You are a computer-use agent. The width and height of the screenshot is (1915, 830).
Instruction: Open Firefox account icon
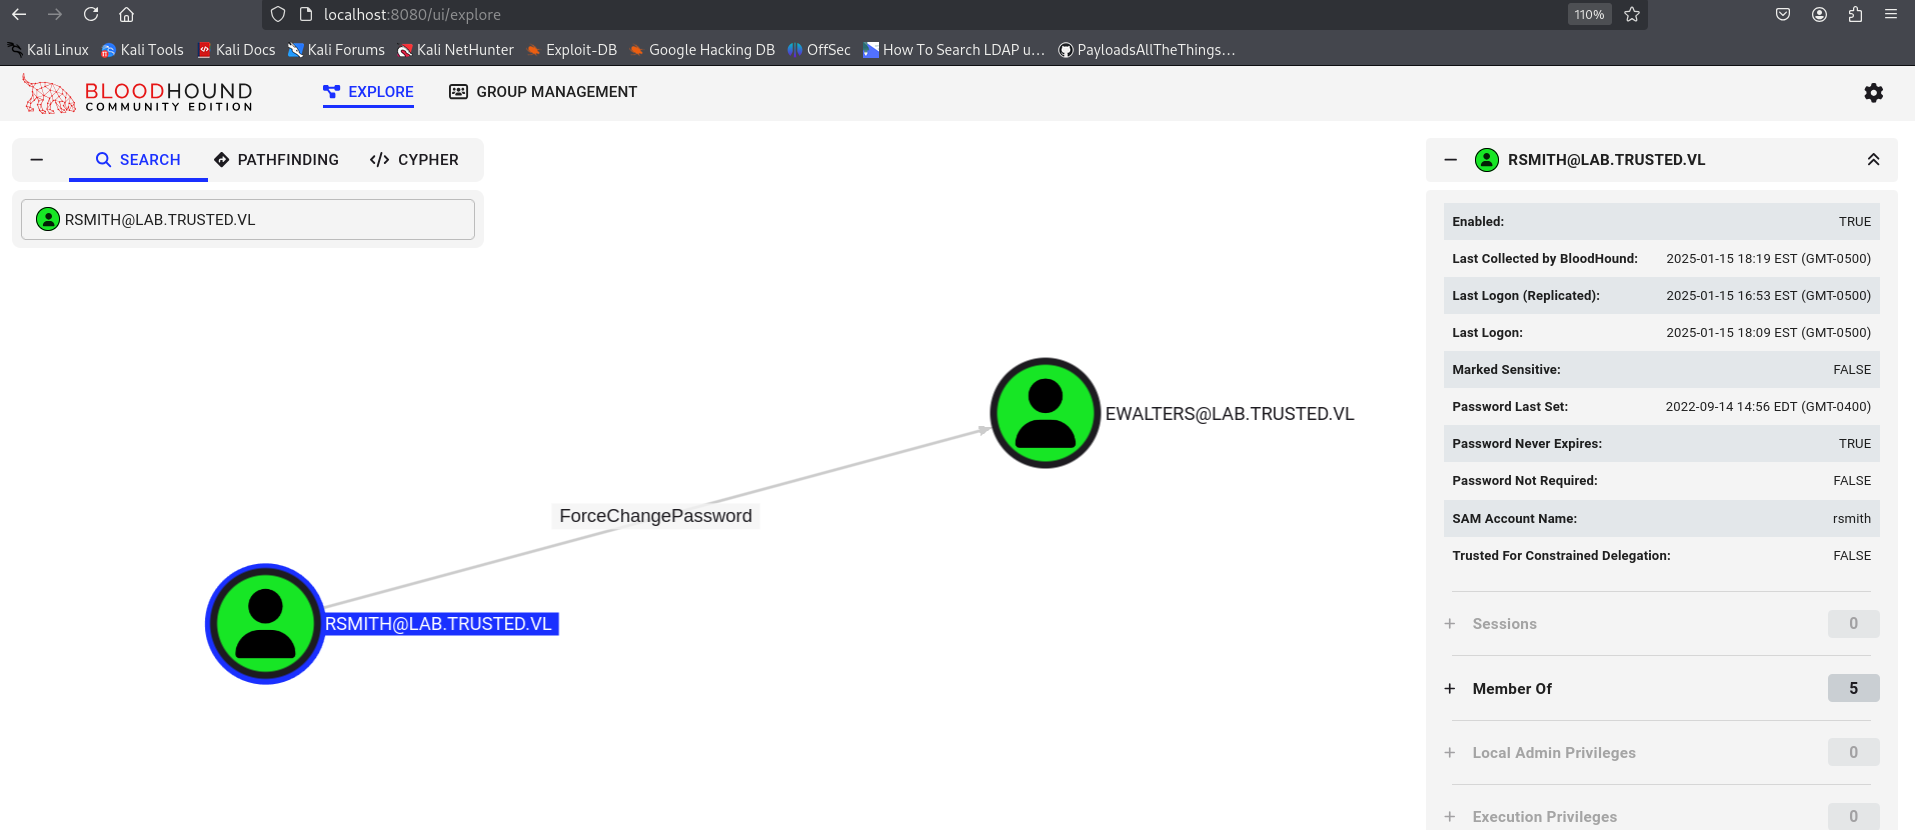pos(1819,14)
